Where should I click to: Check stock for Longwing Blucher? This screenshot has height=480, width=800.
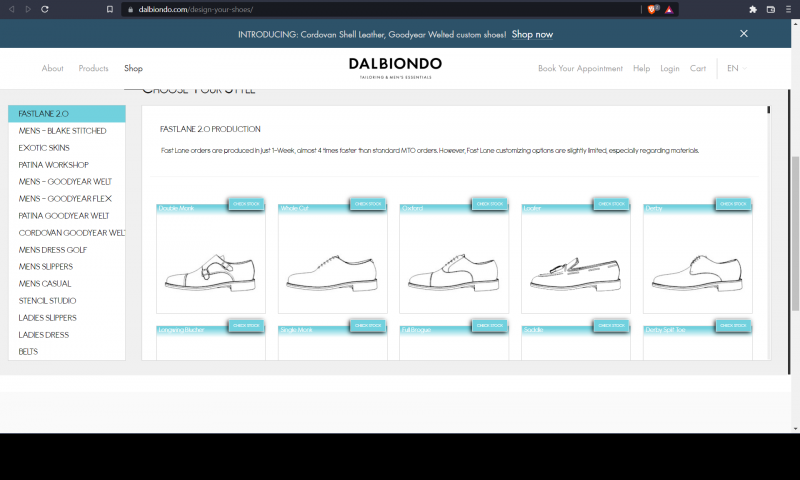pyautogui.click(x=246, y=325)
